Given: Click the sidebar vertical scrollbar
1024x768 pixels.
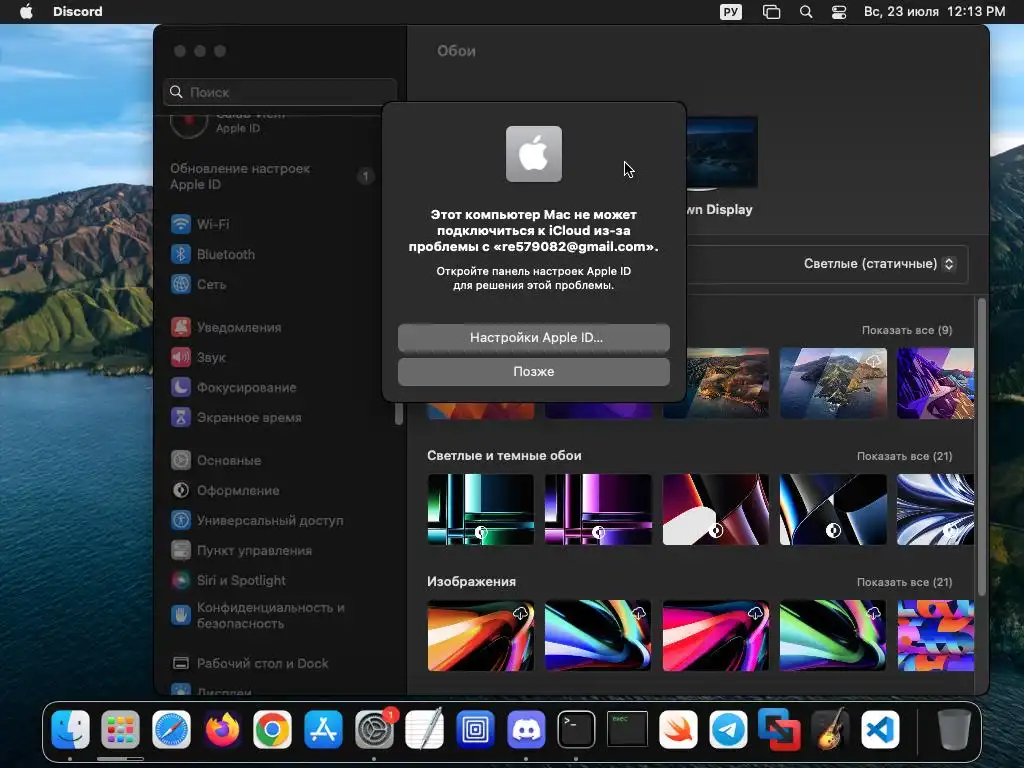Looking at the screenshot, I should pos(399,414).
